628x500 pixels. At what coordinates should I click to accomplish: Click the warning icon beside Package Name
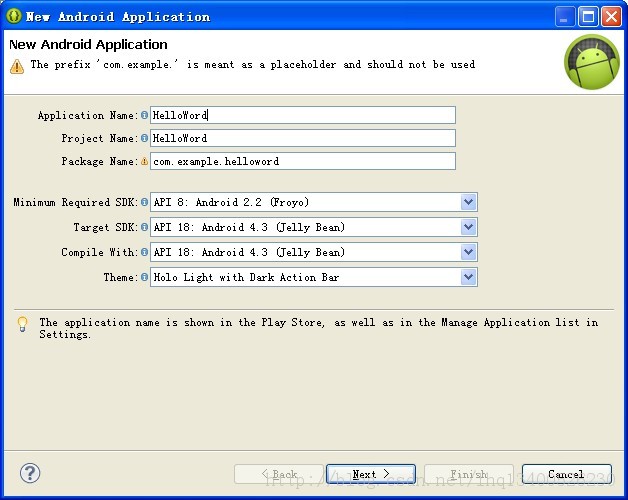144,161
